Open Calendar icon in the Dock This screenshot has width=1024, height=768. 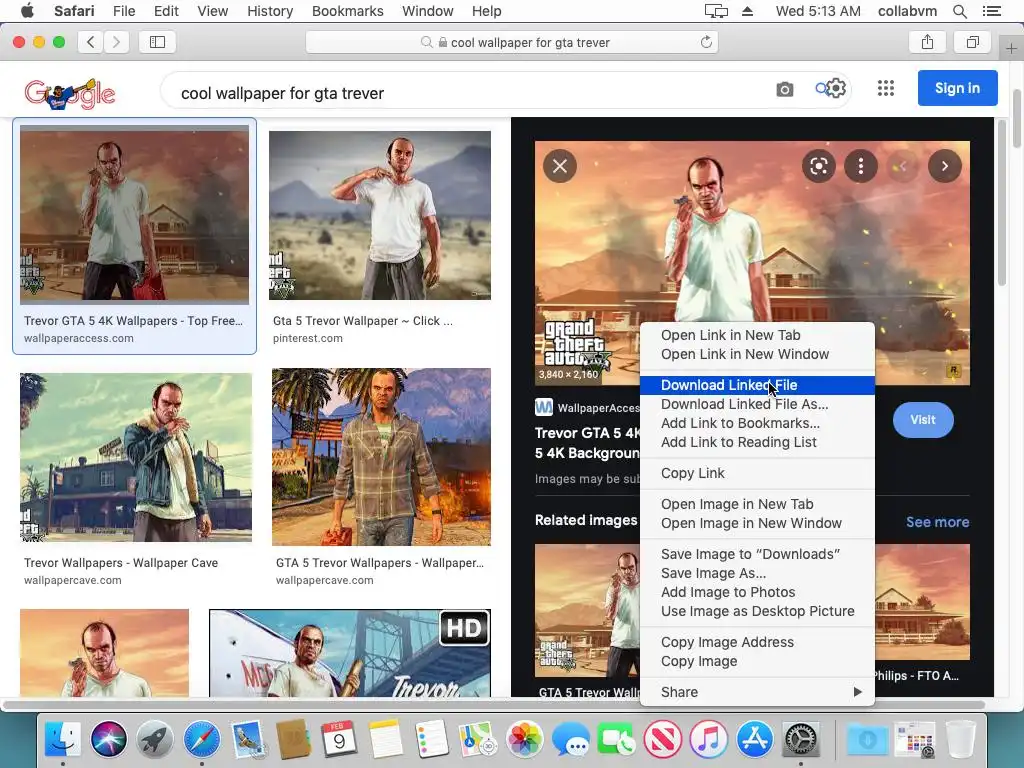[x=339, y=739]
